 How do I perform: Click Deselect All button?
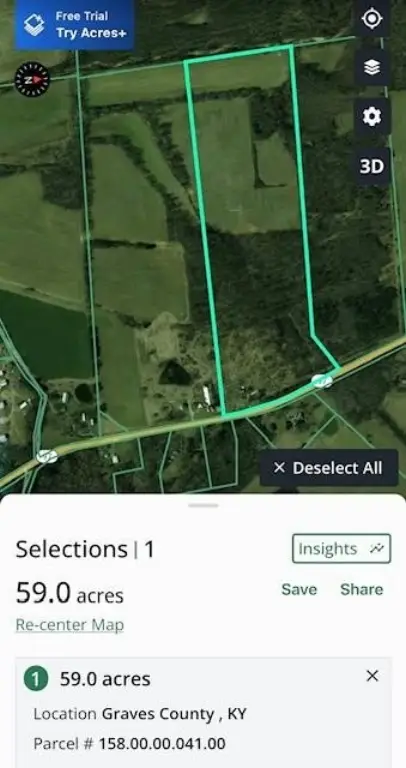tap(329, 468)
